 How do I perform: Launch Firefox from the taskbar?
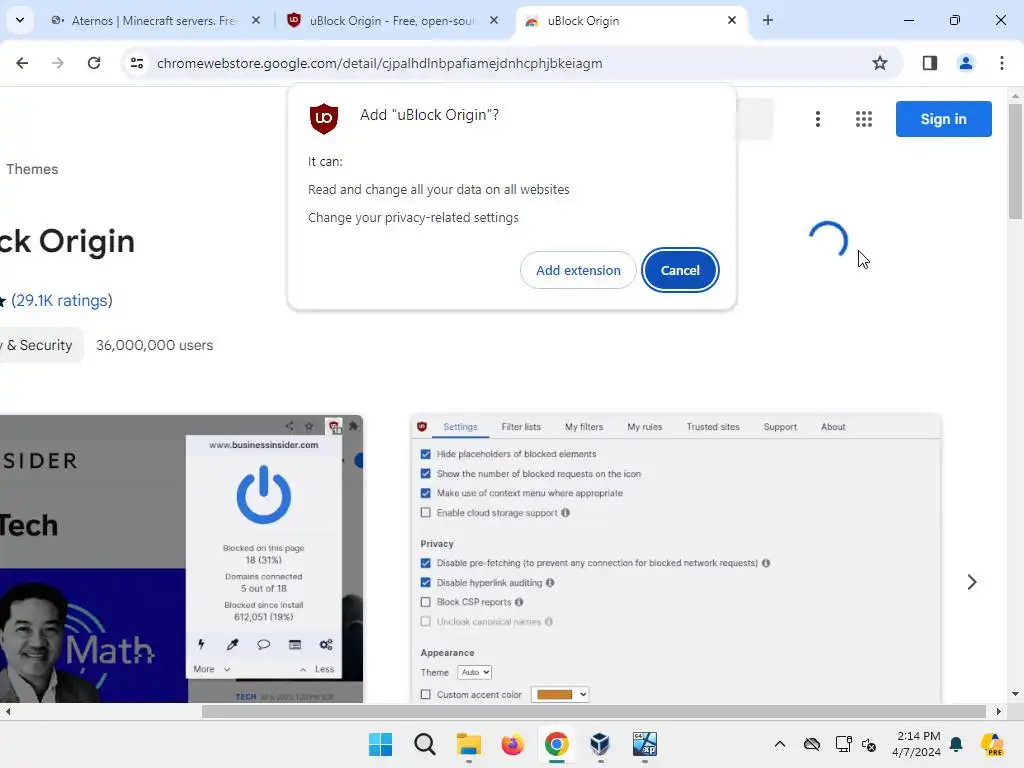(x=512, y=744)
